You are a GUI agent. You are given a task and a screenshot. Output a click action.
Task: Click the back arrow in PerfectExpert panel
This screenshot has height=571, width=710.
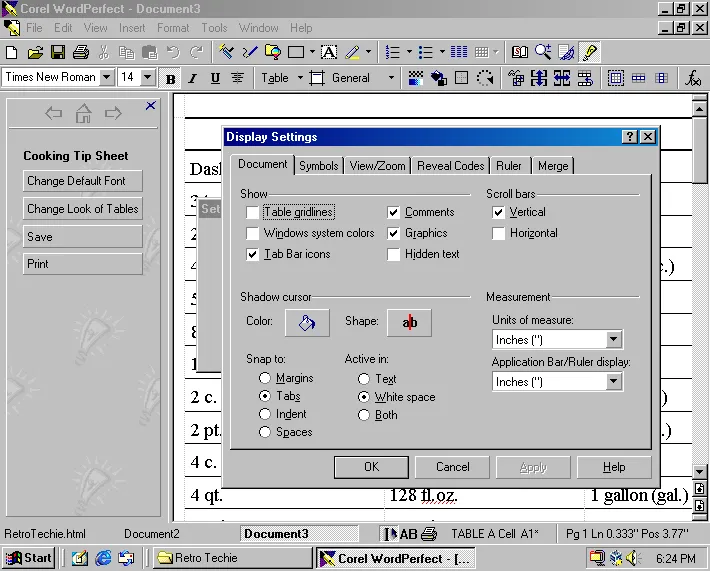54,113
